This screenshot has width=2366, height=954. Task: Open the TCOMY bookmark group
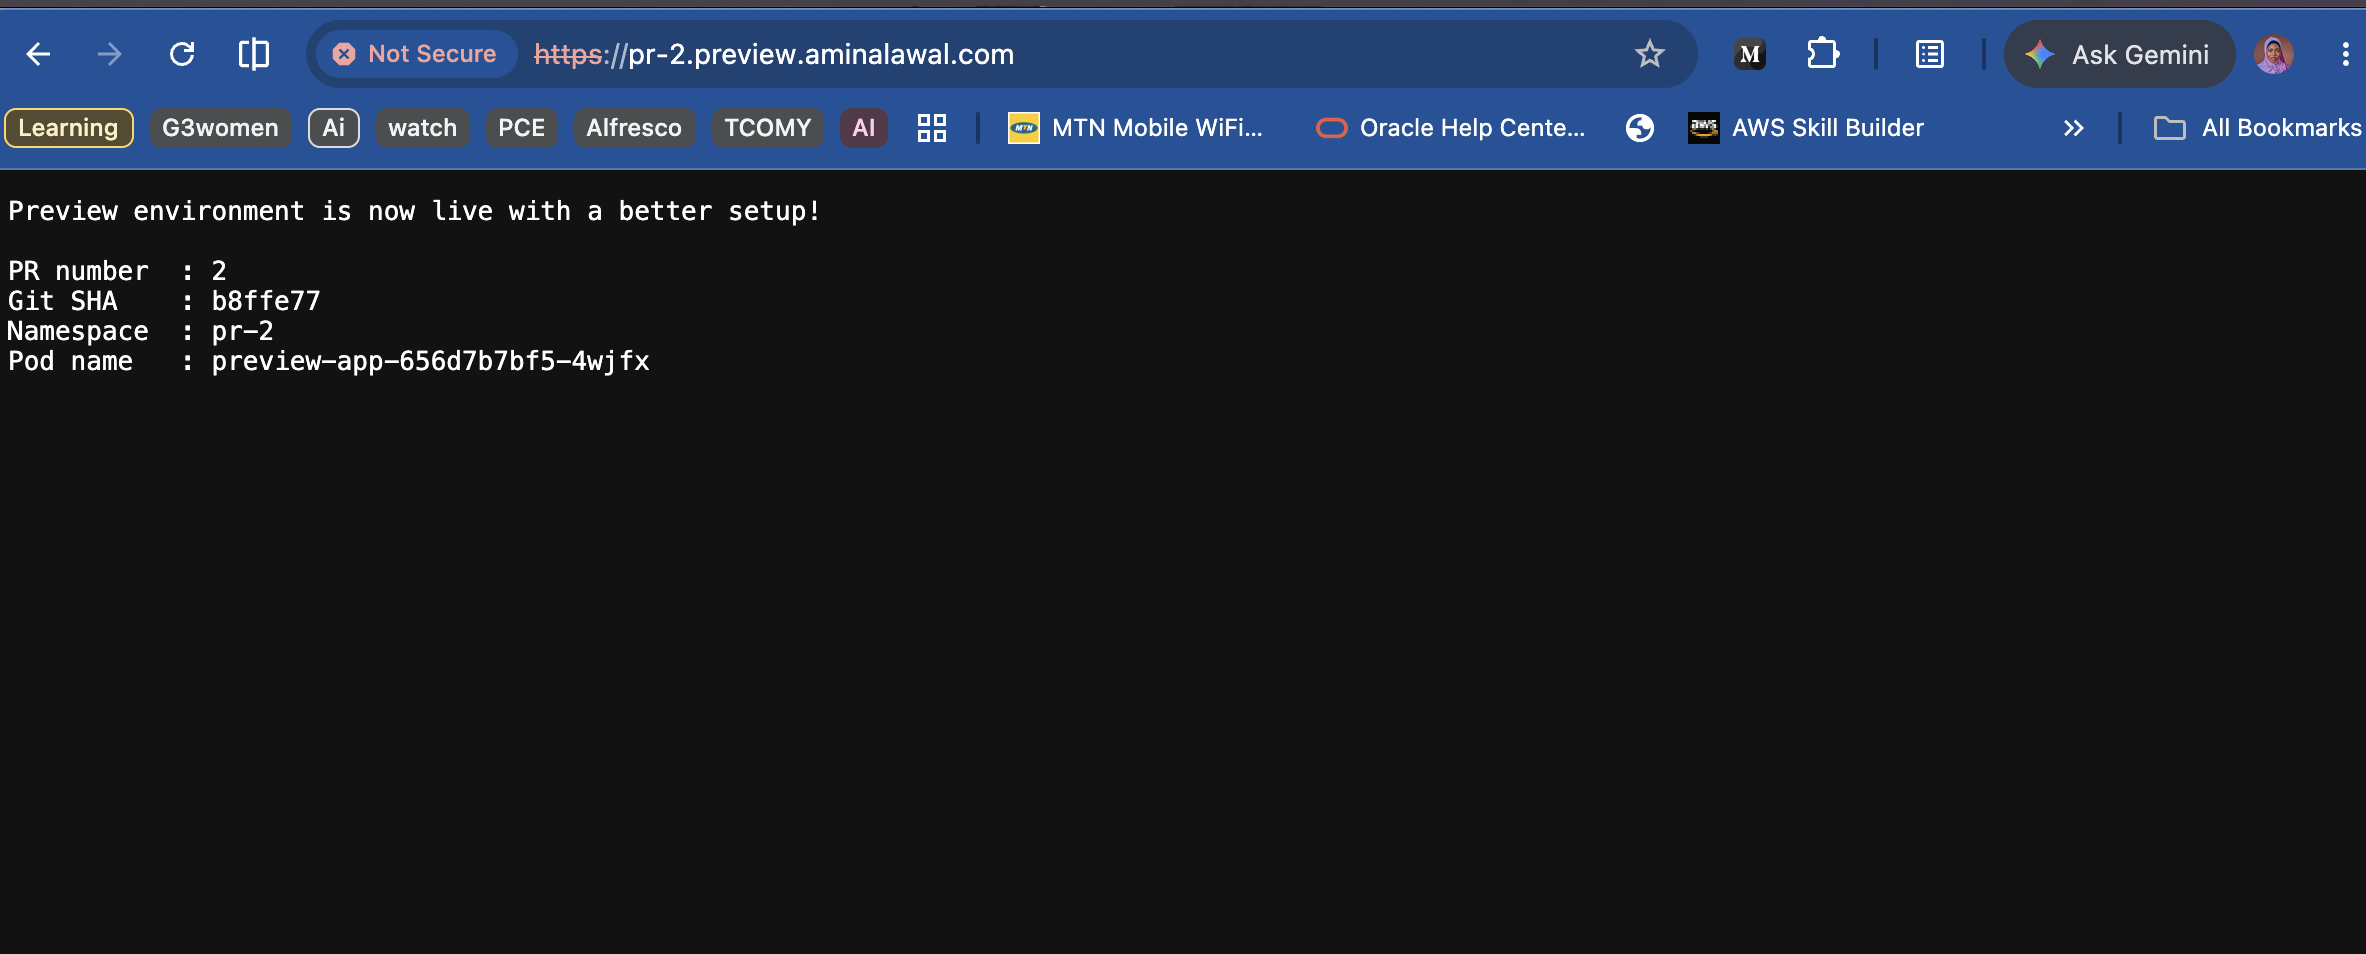coord(768,128)
